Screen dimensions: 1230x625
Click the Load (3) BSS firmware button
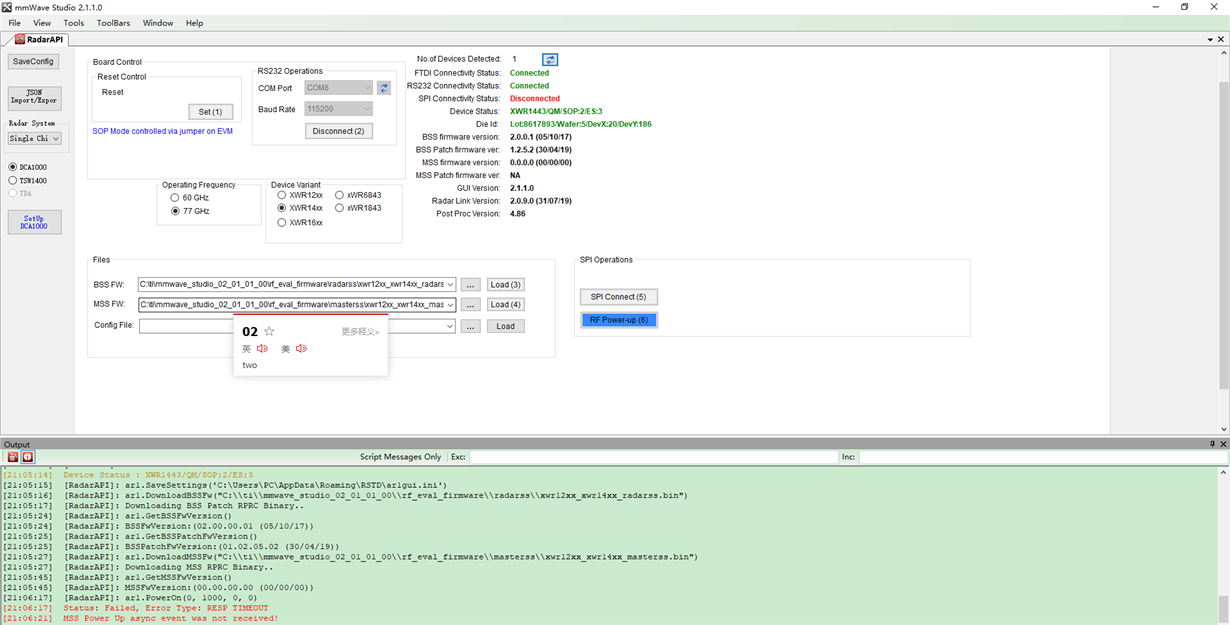click(x=506, y=285)
